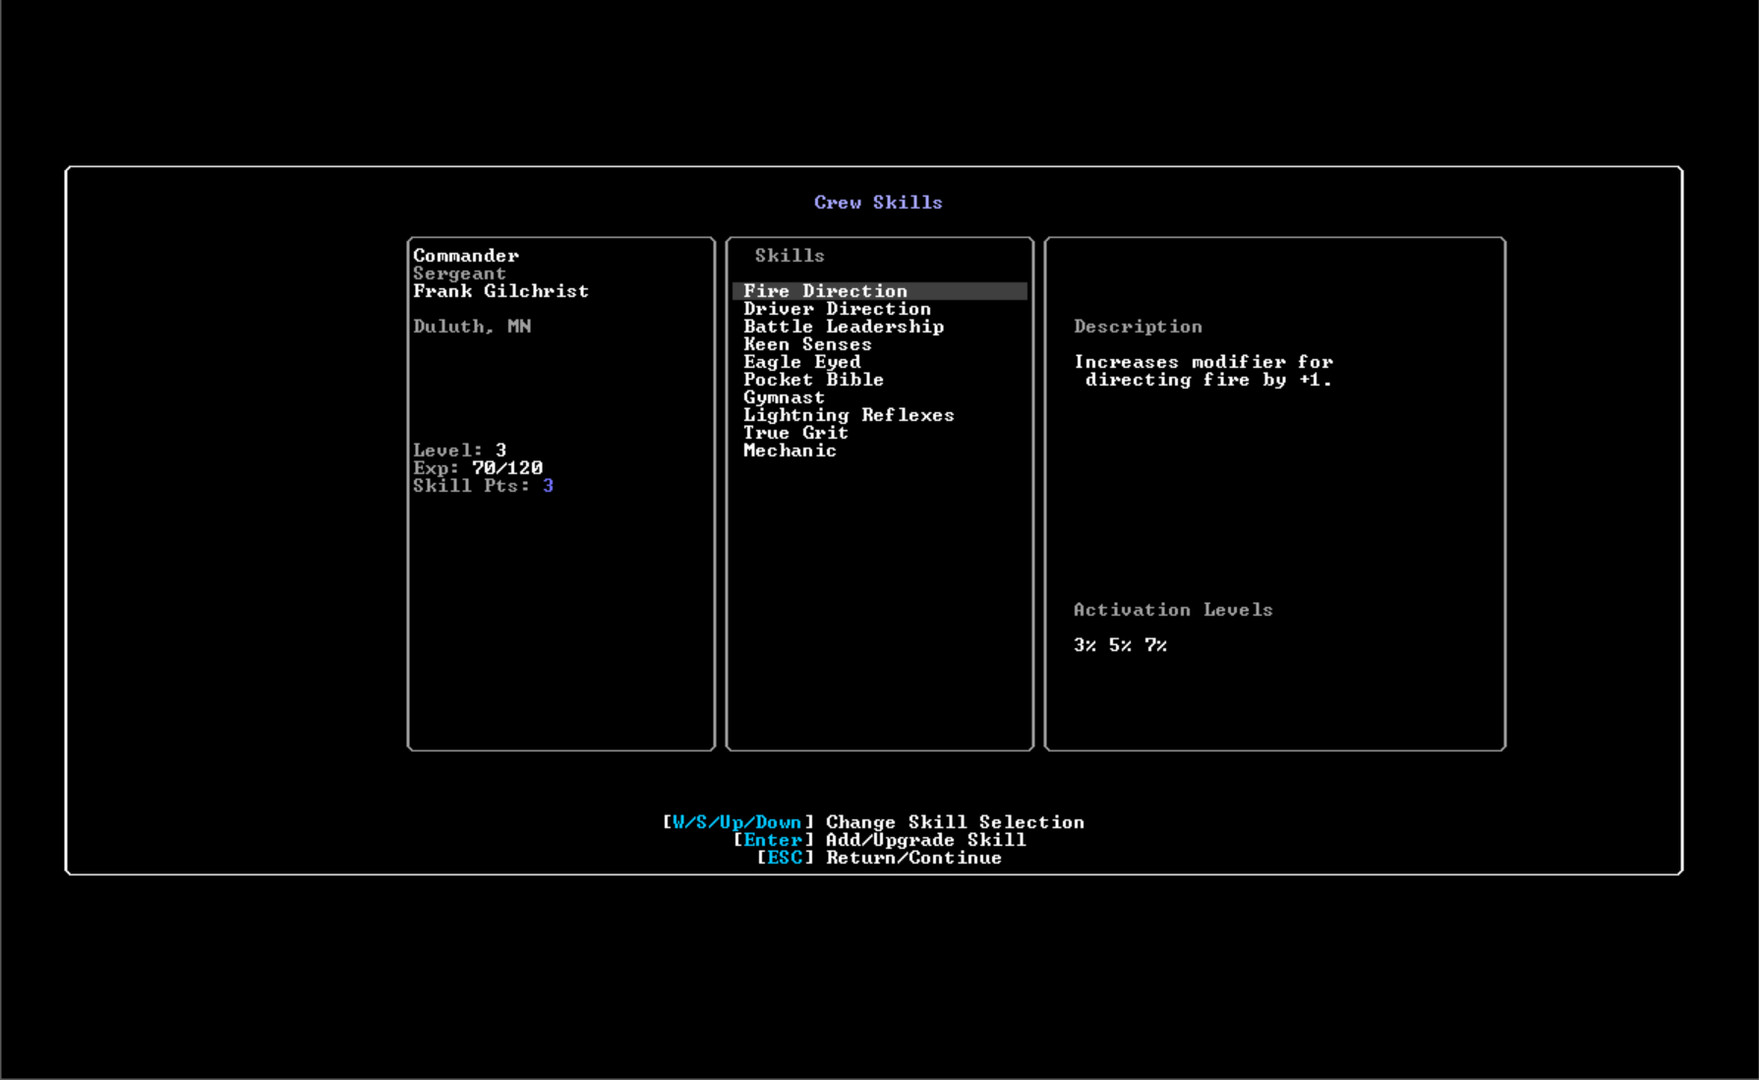1759x1080 pixels.
Task: Click the Commander position label
Action: coord(466,256)
